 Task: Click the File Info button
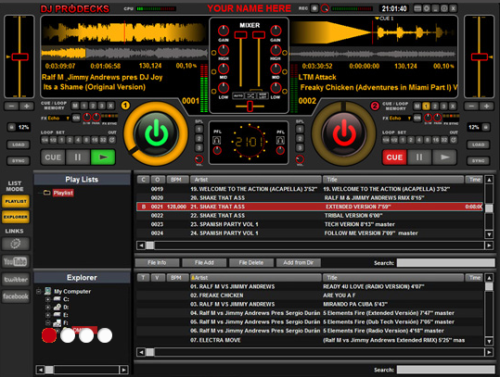pyautogui.click(x=157, y=263)
